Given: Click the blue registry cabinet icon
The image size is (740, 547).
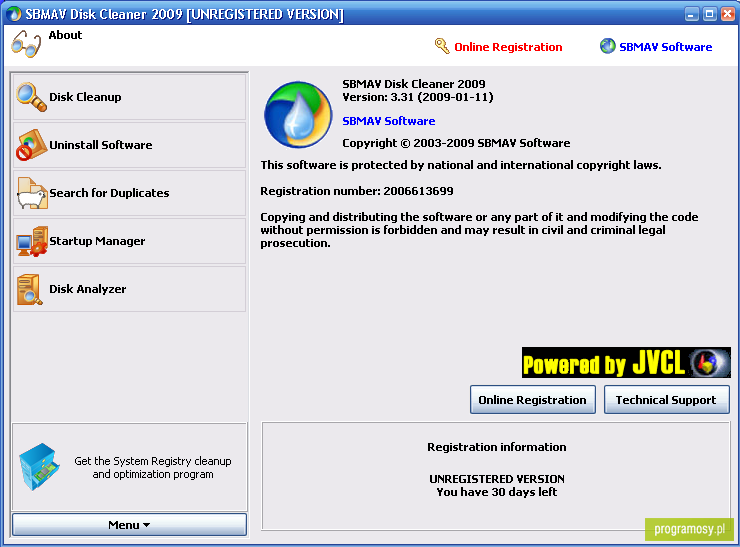Looking at the screenshot, I should click(x=39, y=467).
